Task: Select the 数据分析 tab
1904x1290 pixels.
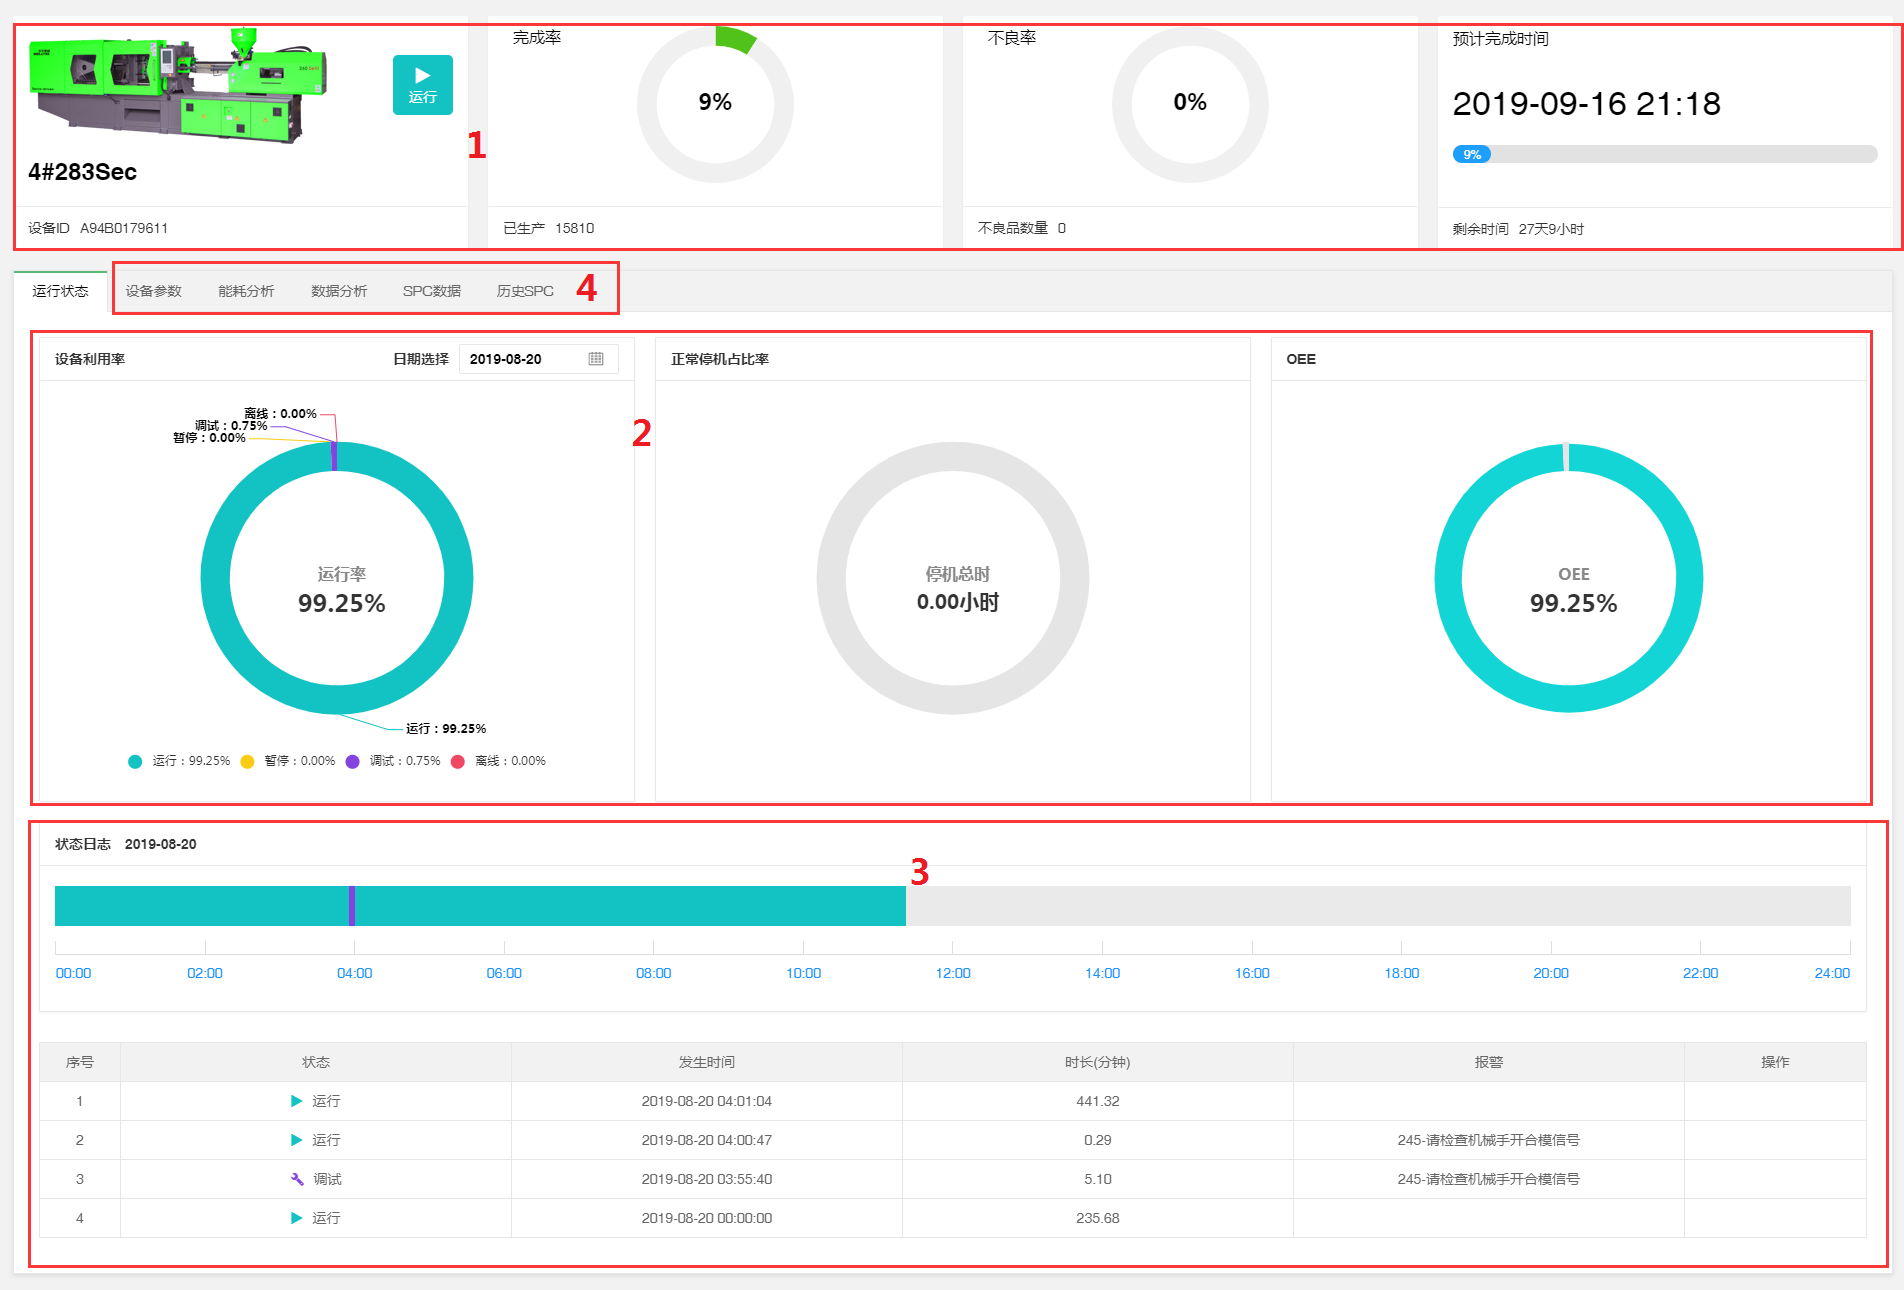Action: 339,291
